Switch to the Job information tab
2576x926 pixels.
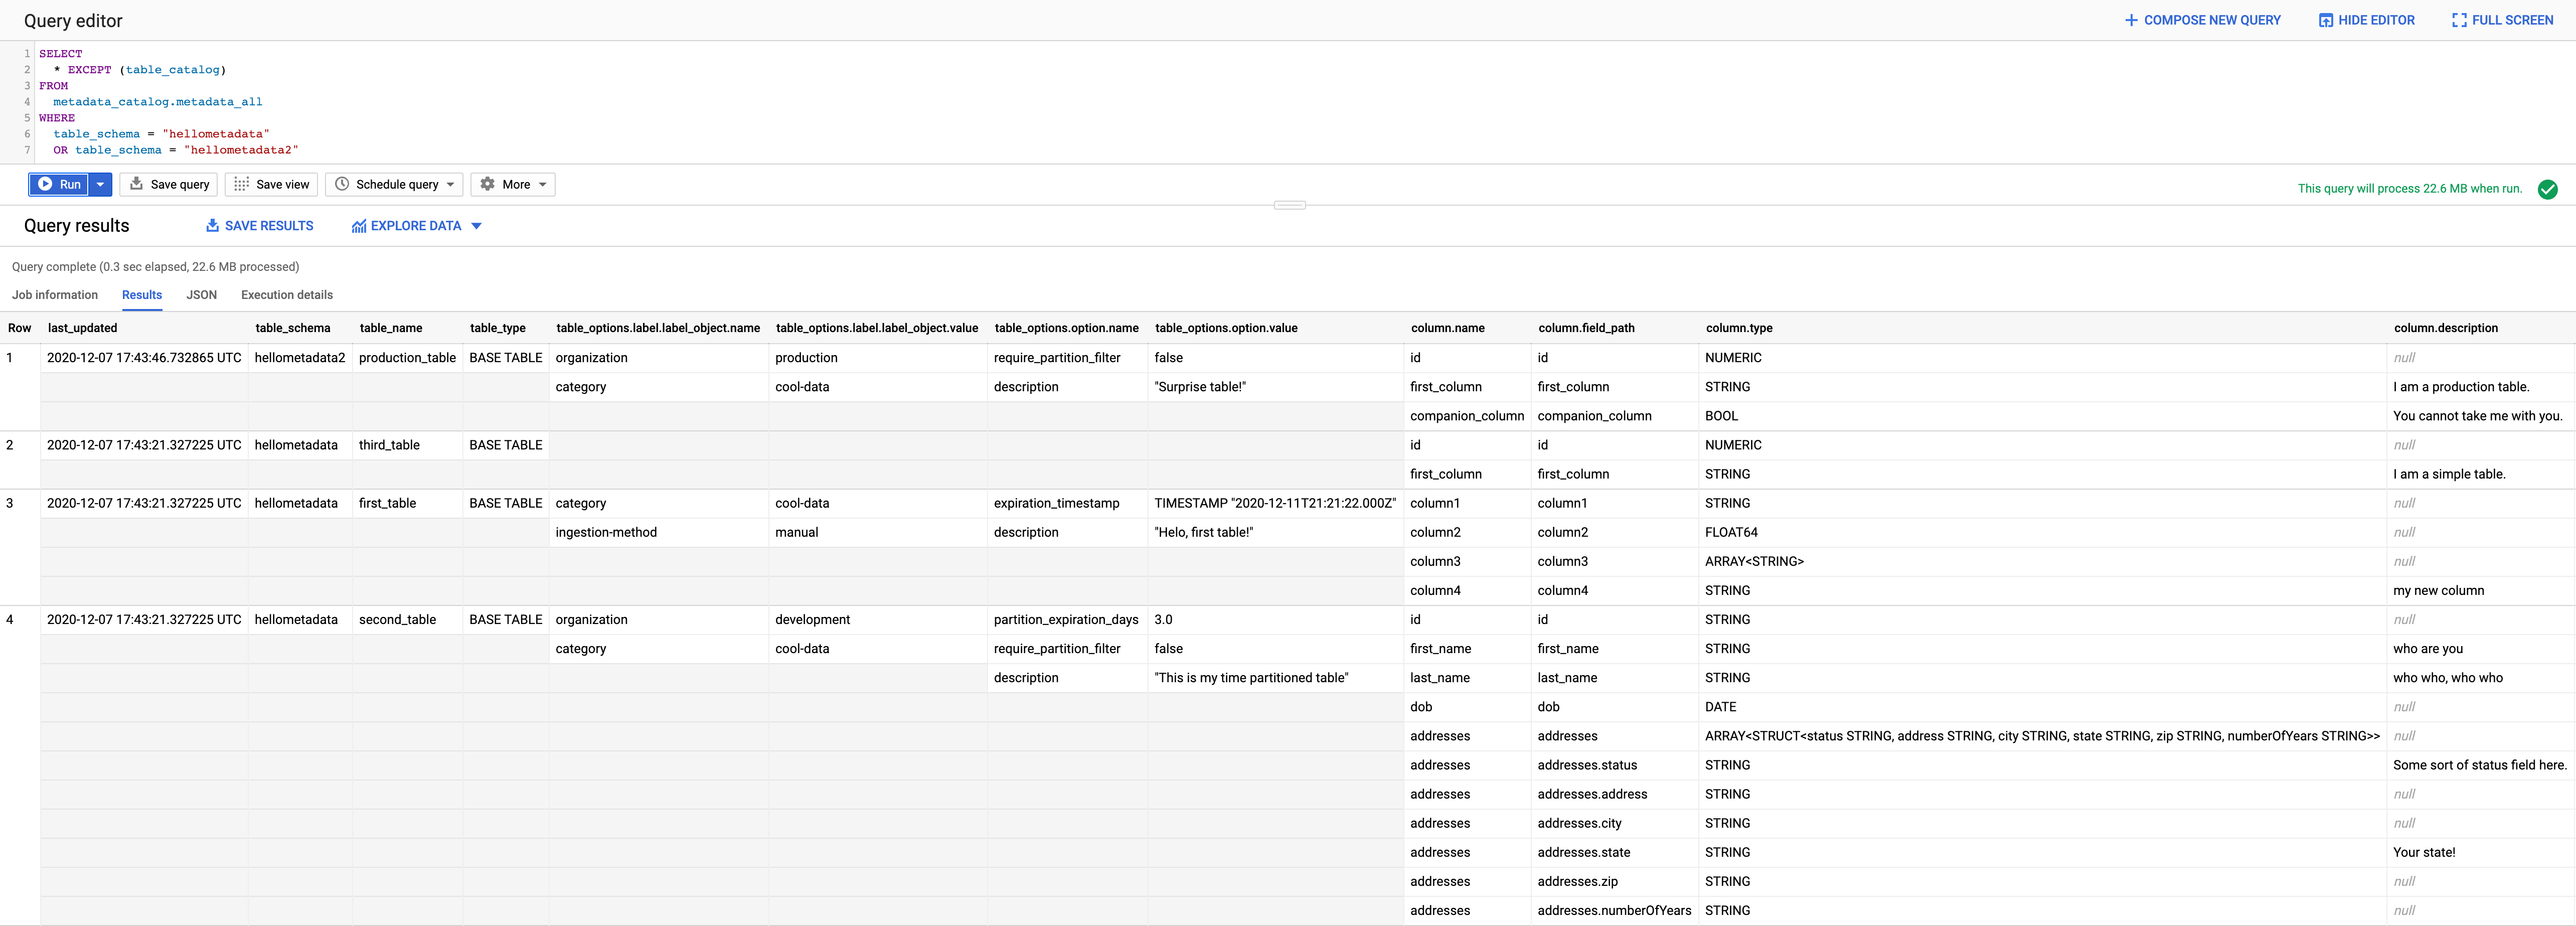coord(55,295)
